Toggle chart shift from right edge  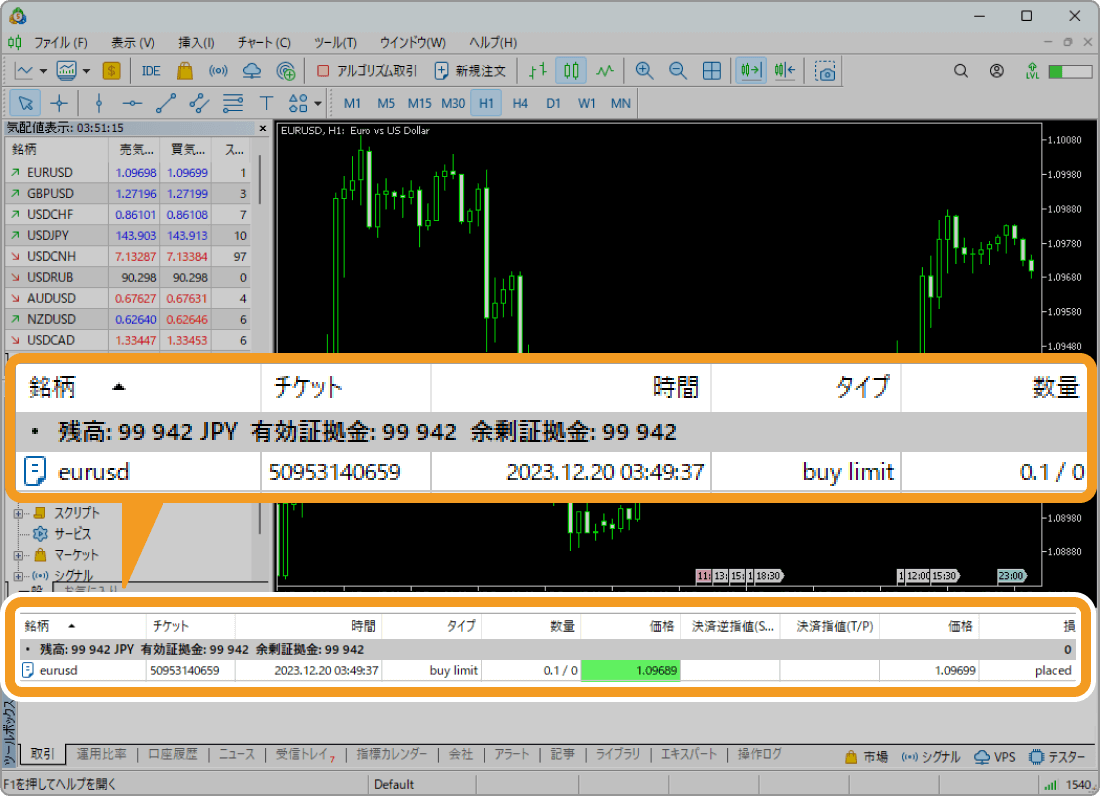point(785,71)
